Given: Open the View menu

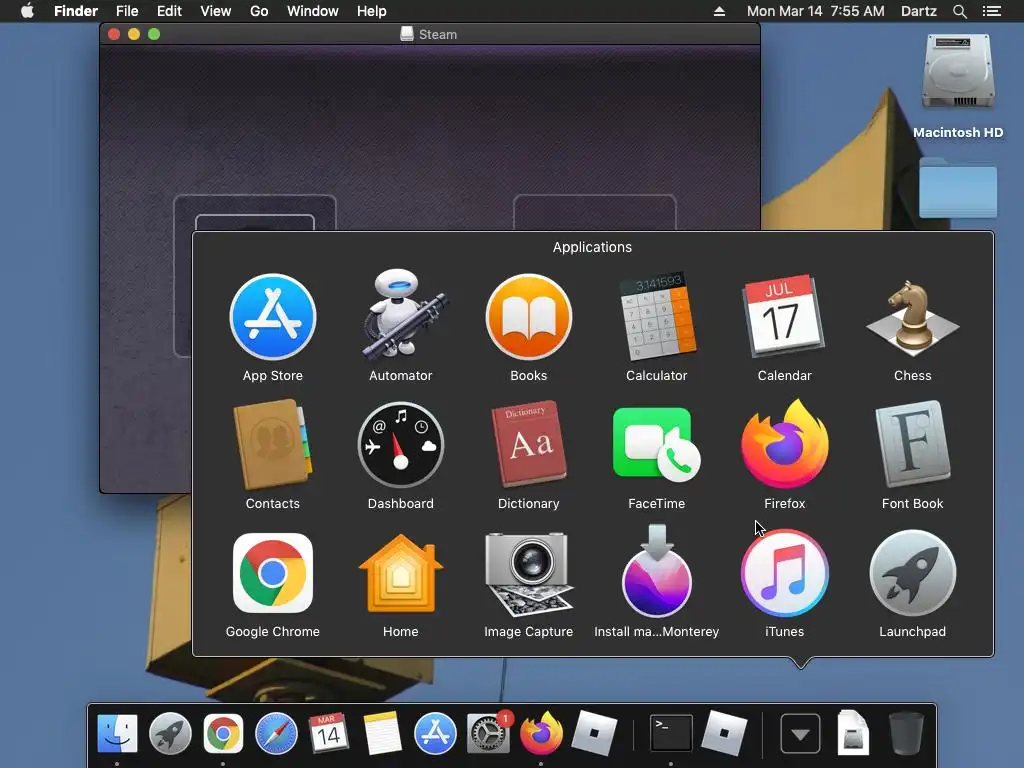Looking at the screenshot, I should point(216,11).
